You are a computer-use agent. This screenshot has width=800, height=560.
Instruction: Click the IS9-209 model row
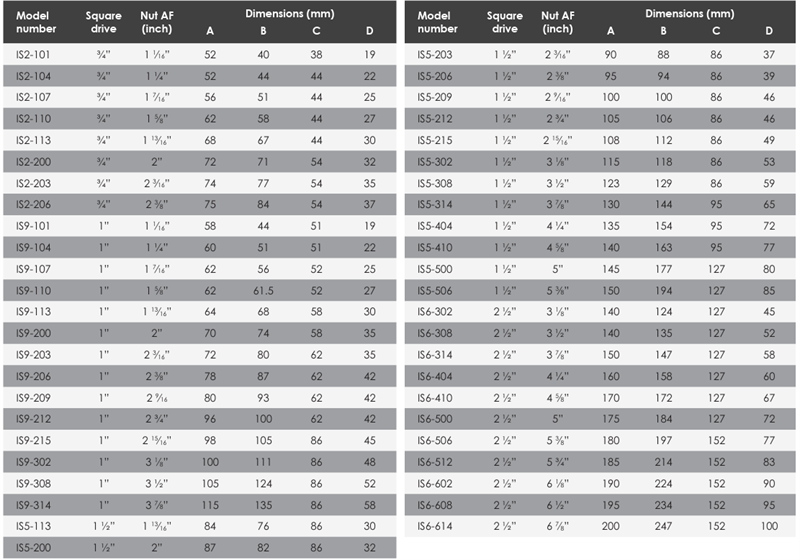coord(199,397)
